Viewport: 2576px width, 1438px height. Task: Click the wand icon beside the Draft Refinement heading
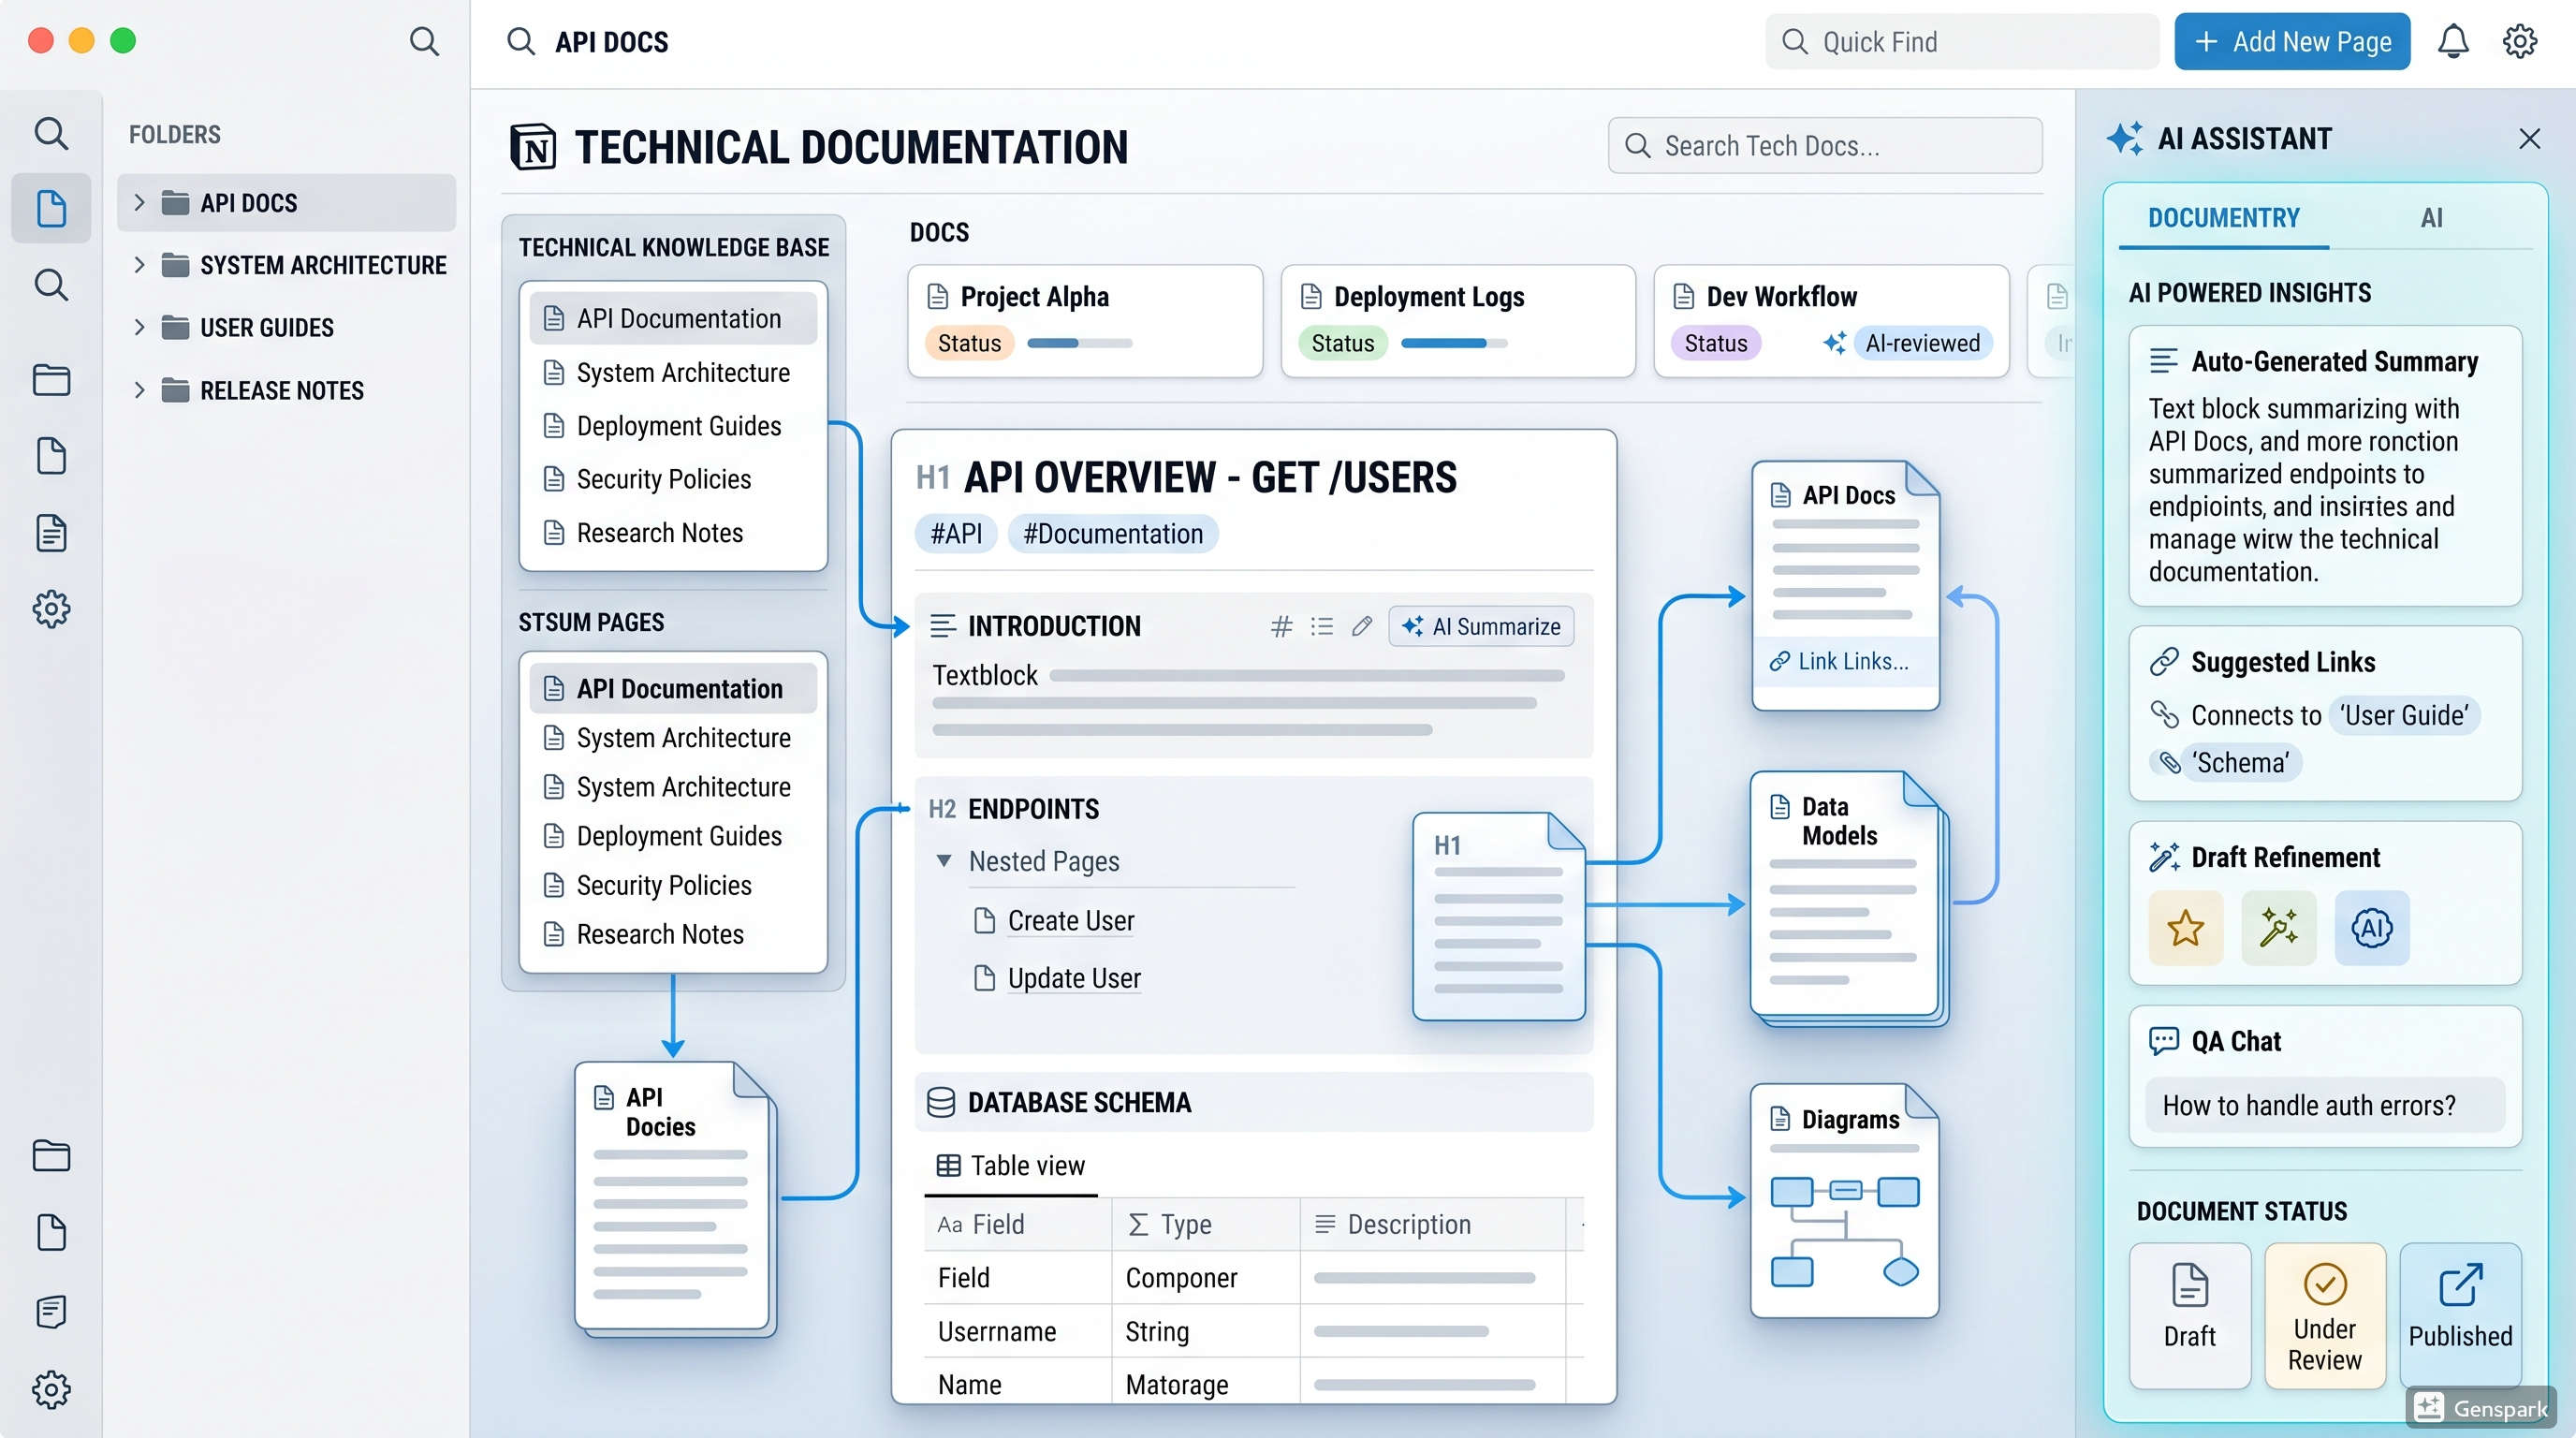click(2164, 857)
